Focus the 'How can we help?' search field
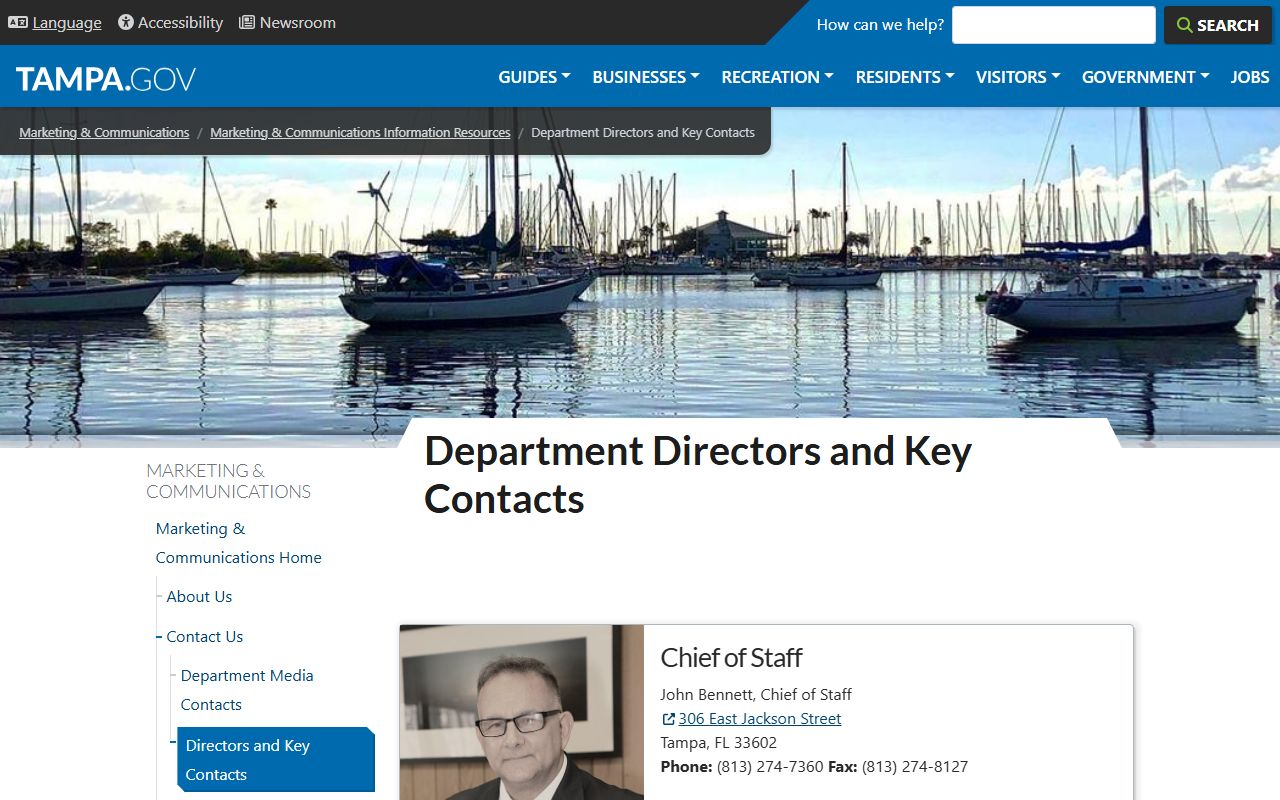1280x800 pixels. pos(1053,25)
